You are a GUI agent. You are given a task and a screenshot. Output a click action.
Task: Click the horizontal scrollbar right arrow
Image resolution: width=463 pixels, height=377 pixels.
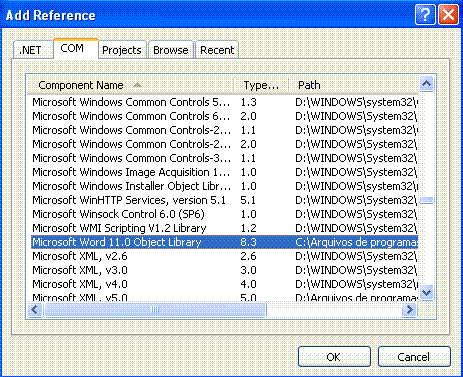[409, 310]
